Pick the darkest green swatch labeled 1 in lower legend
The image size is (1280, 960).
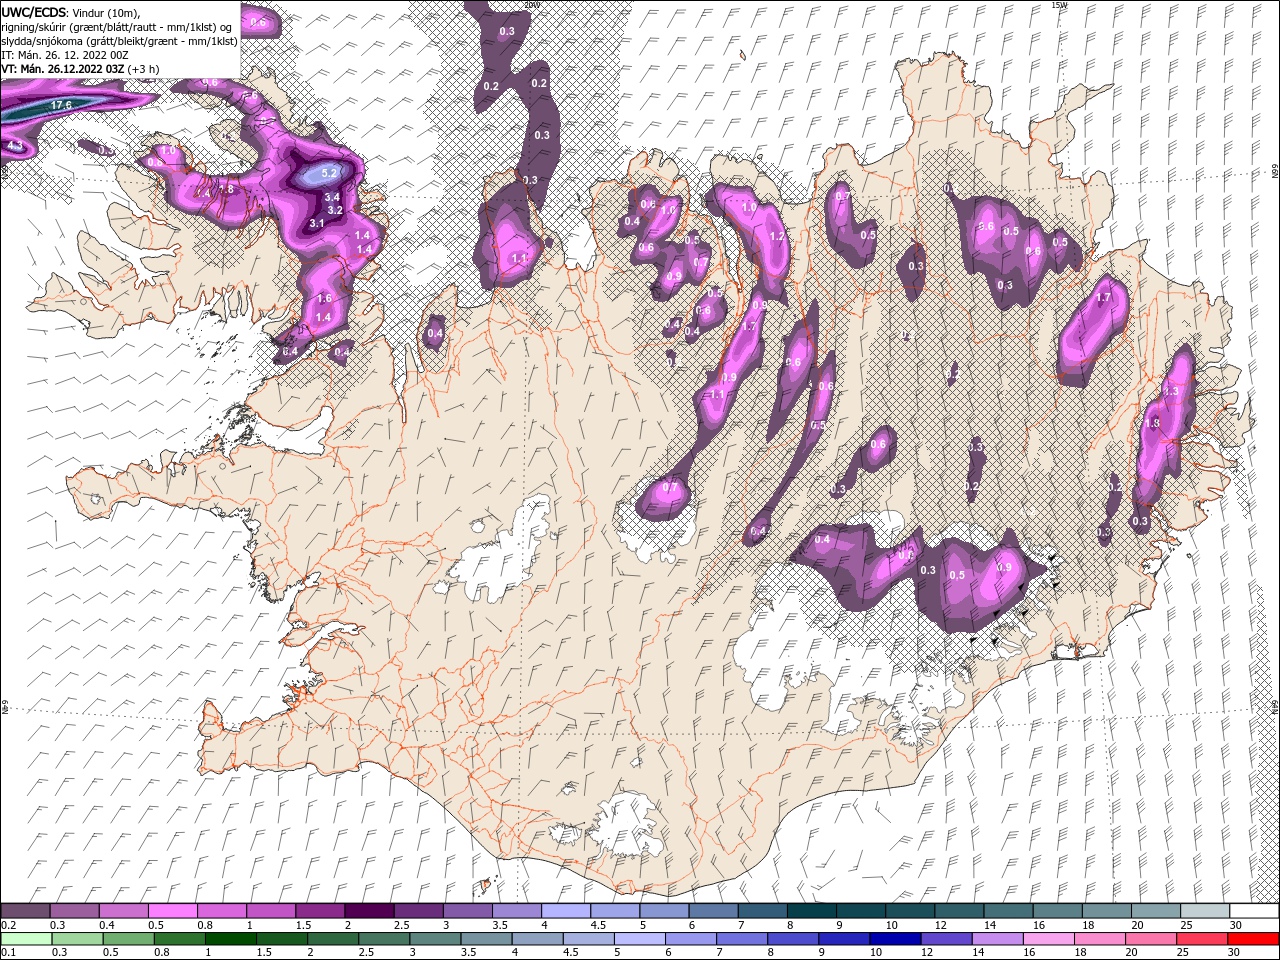(230, 939)
